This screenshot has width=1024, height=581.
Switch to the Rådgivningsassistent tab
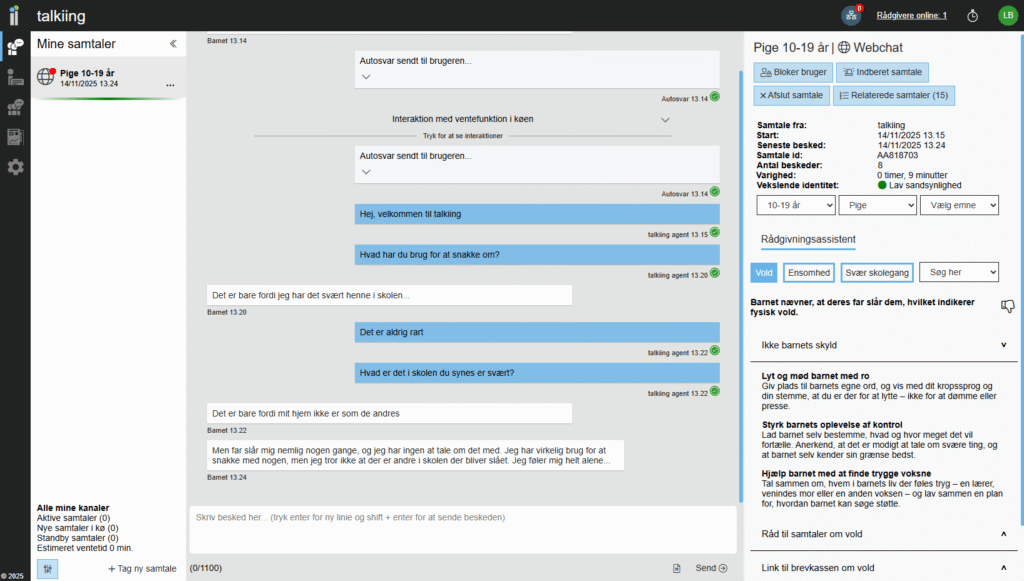pyautogui.click(x=807, y=238)
